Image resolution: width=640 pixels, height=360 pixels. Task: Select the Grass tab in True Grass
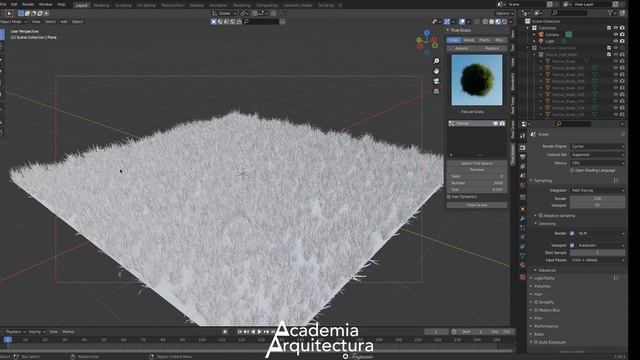pyautogui.click(x=454, y=40)
